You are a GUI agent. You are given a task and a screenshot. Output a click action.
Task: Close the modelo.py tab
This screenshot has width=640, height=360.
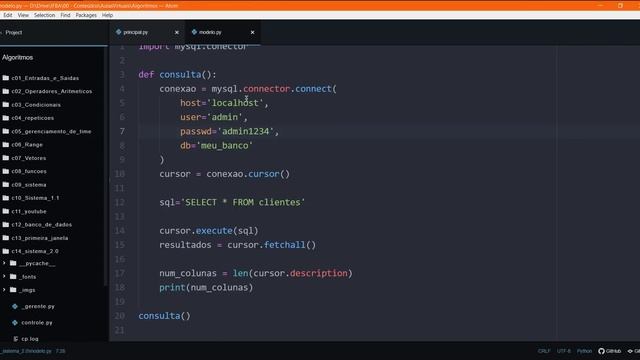coord(252,32)
